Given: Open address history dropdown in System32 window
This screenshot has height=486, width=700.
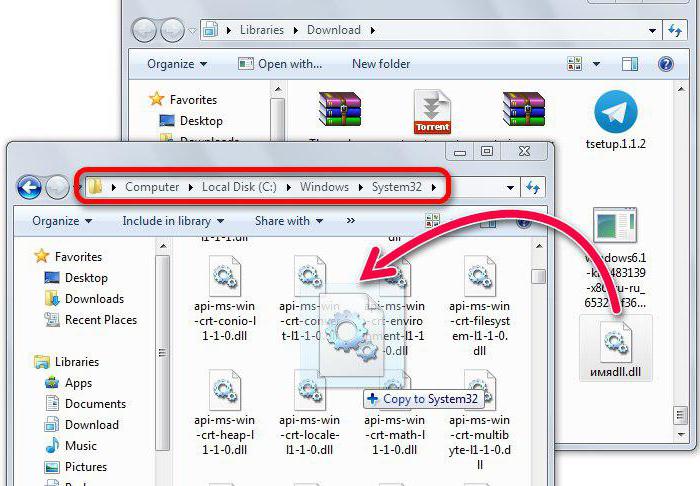Looking at the screenshot, I should 510,188.
